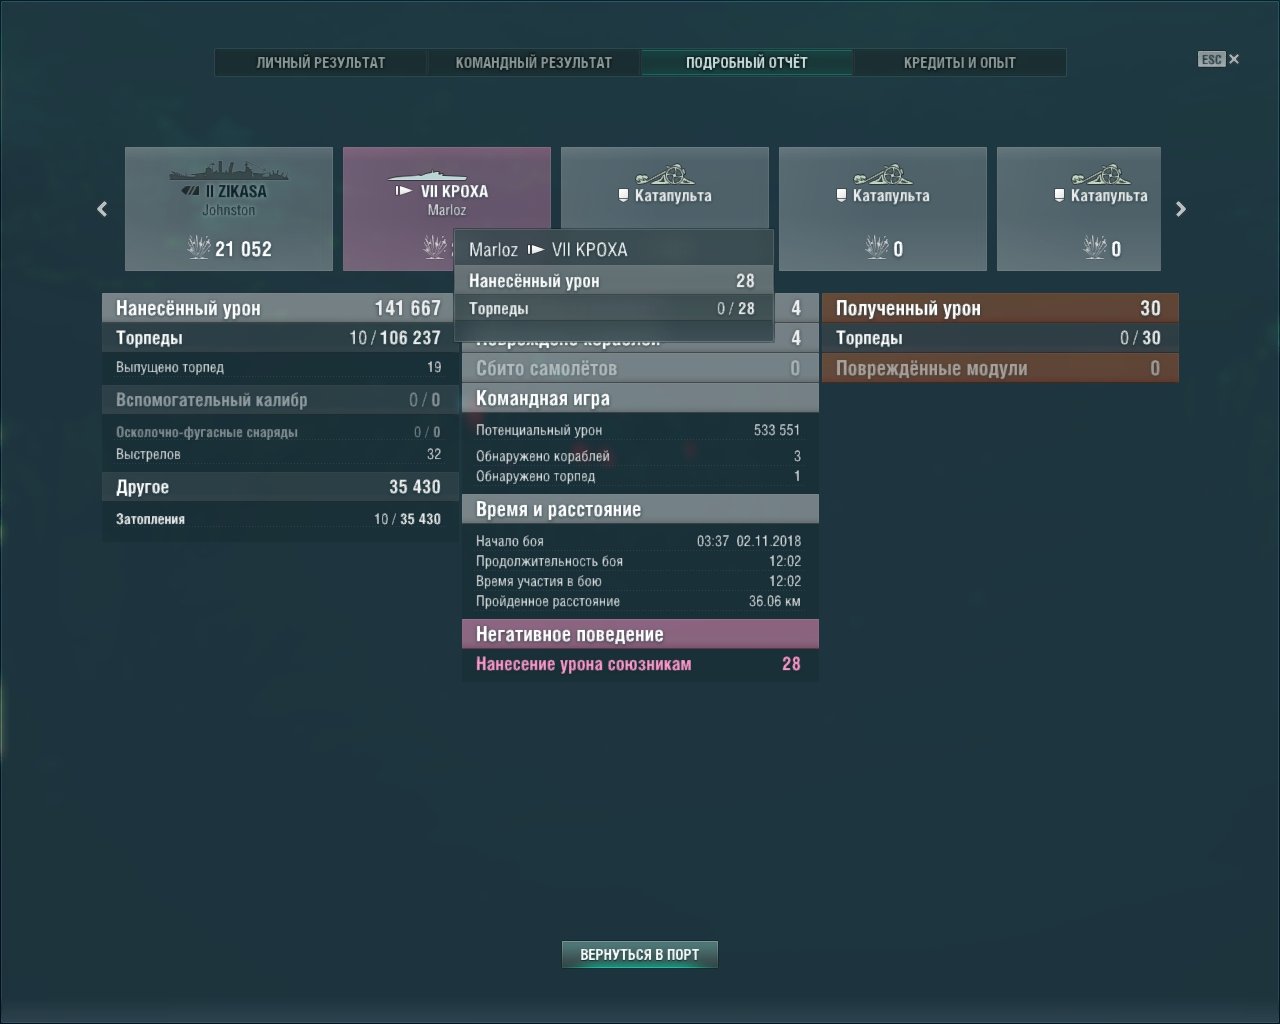Click the Нанесение урона союзникам row
Viewport: 1280px width, 1024px height.
pos(639,664)
